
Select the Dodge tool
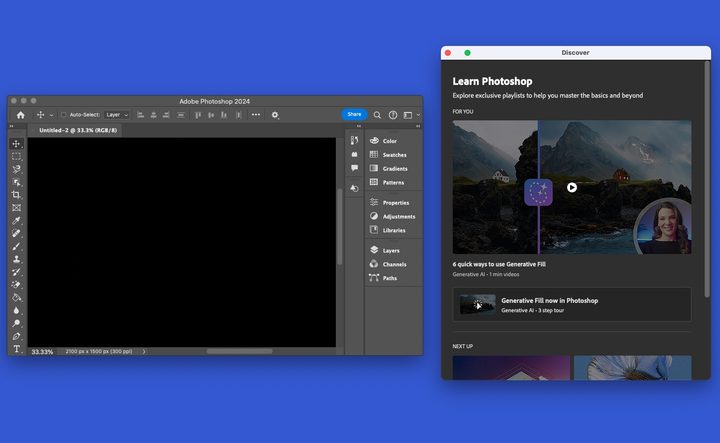pos(16,323)
